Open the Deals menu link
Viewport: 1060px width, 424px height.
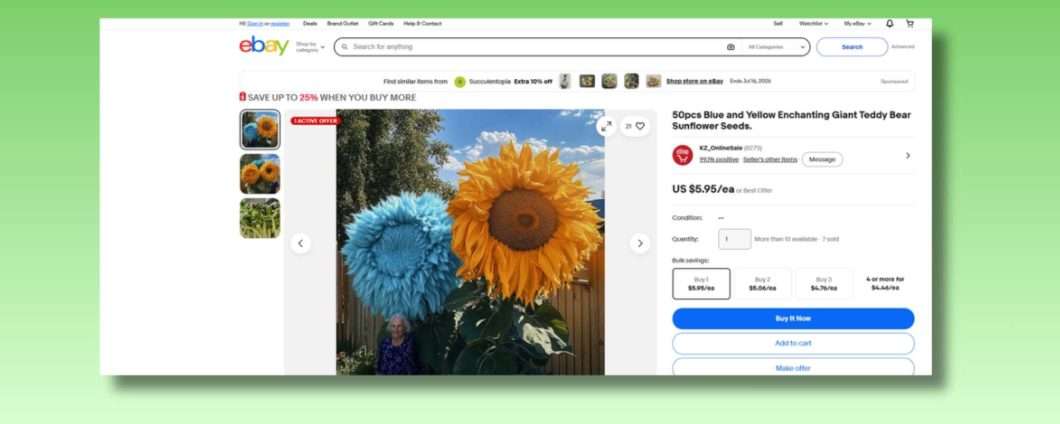pyautogui.click(x=310, y=24)
